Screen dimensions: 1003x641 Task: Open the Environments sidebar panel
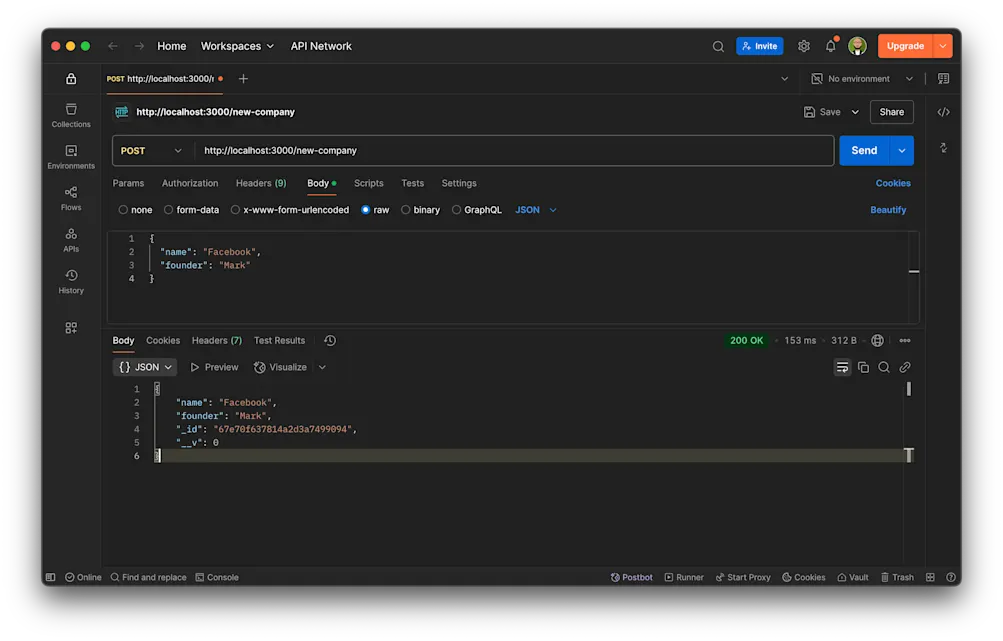point(71,157)
